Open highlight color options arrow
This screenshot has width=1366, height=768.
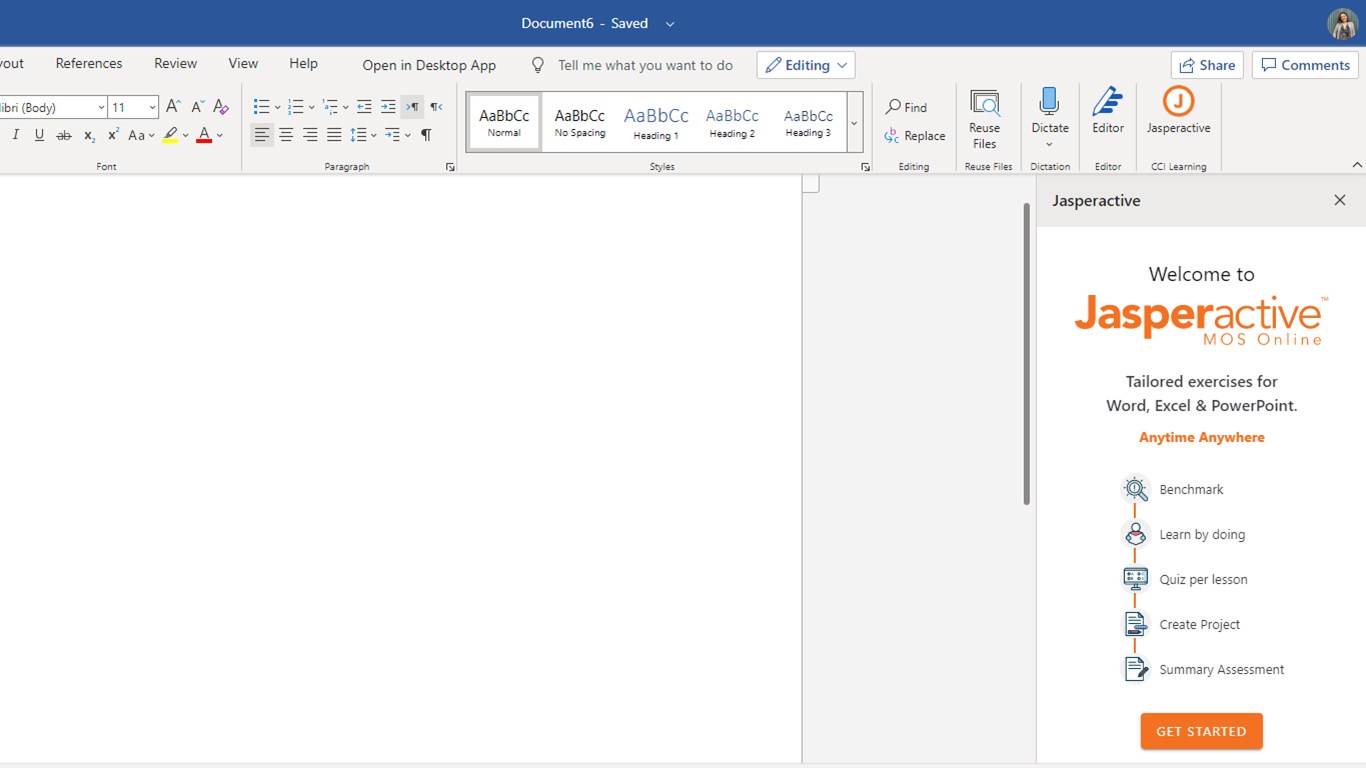coord(185,135)
